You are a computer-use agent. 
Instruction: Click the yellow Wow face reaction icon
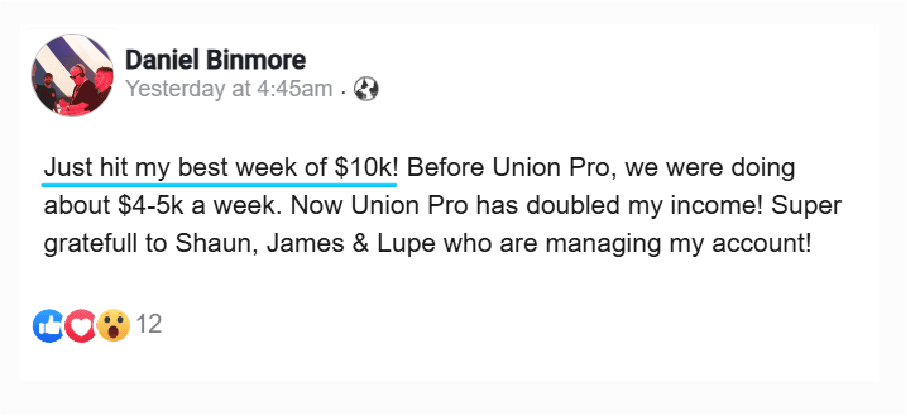pos(113,326)
